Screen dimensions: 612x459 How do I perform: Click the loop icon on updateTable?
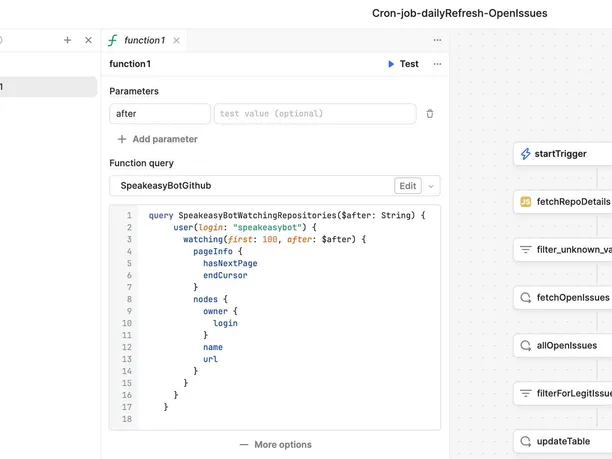point(526,441)
